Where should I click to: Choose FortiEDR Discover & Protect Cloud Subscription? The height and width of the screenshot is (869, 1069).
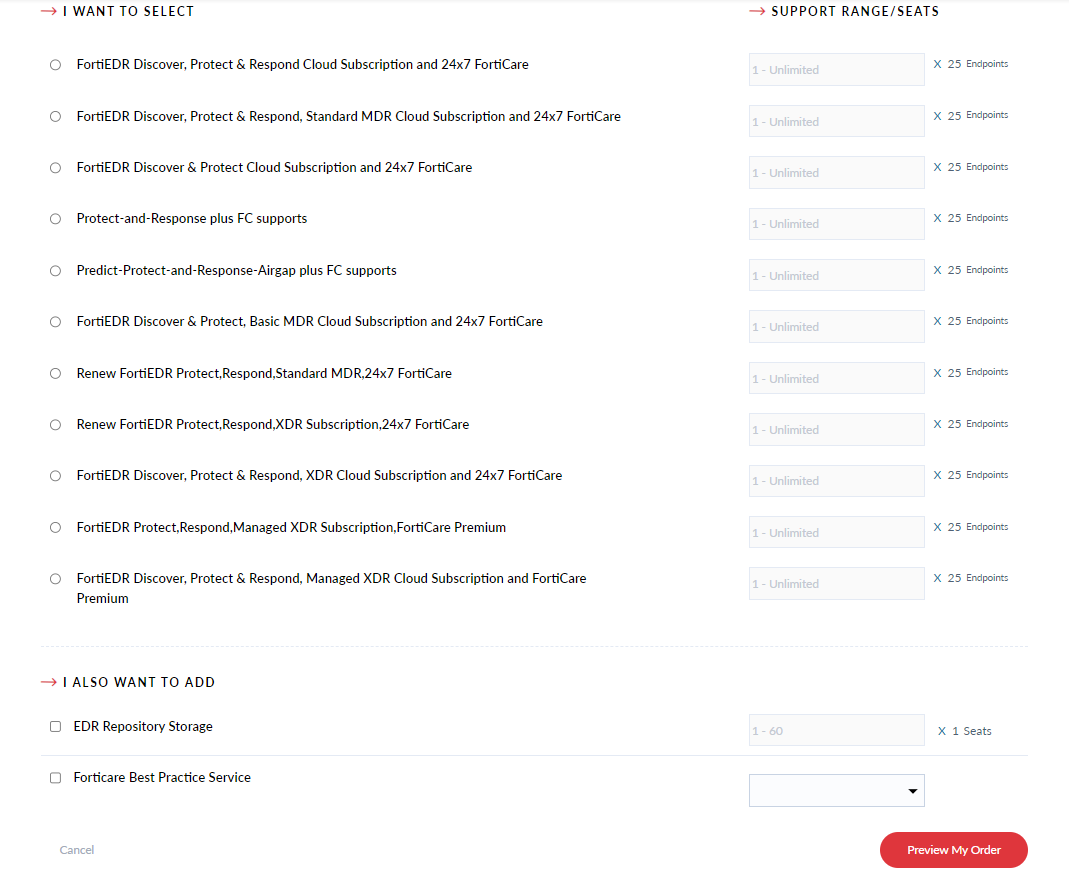(55, 167)
